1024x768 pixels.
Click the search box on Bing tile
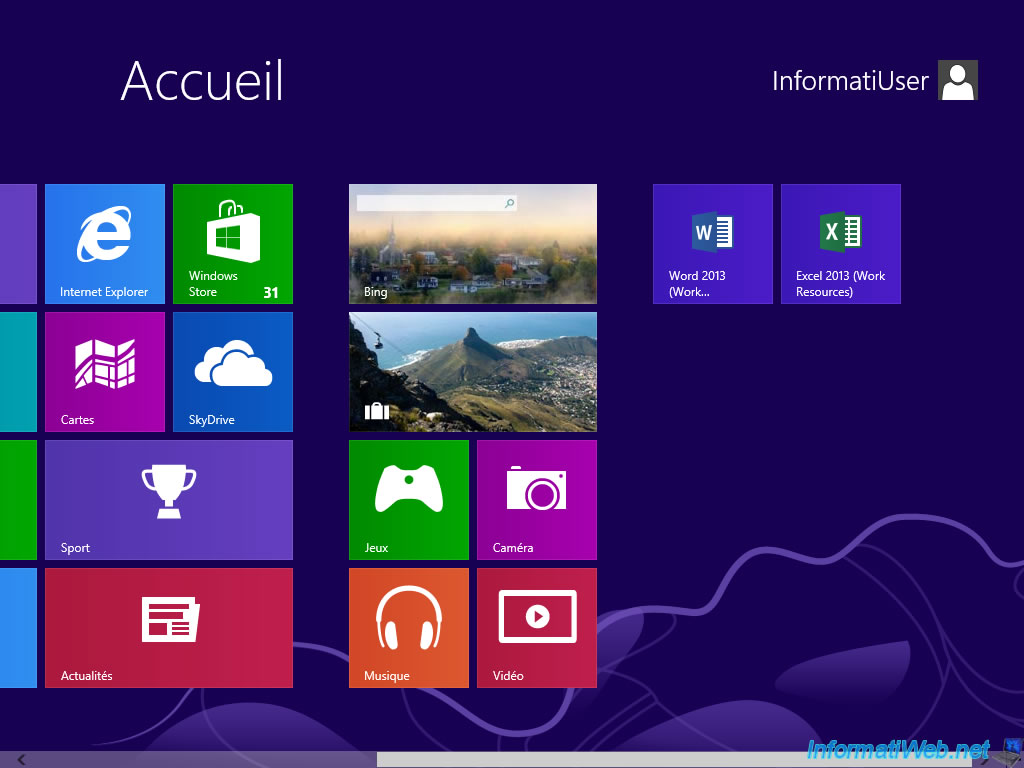pos(436,203)
